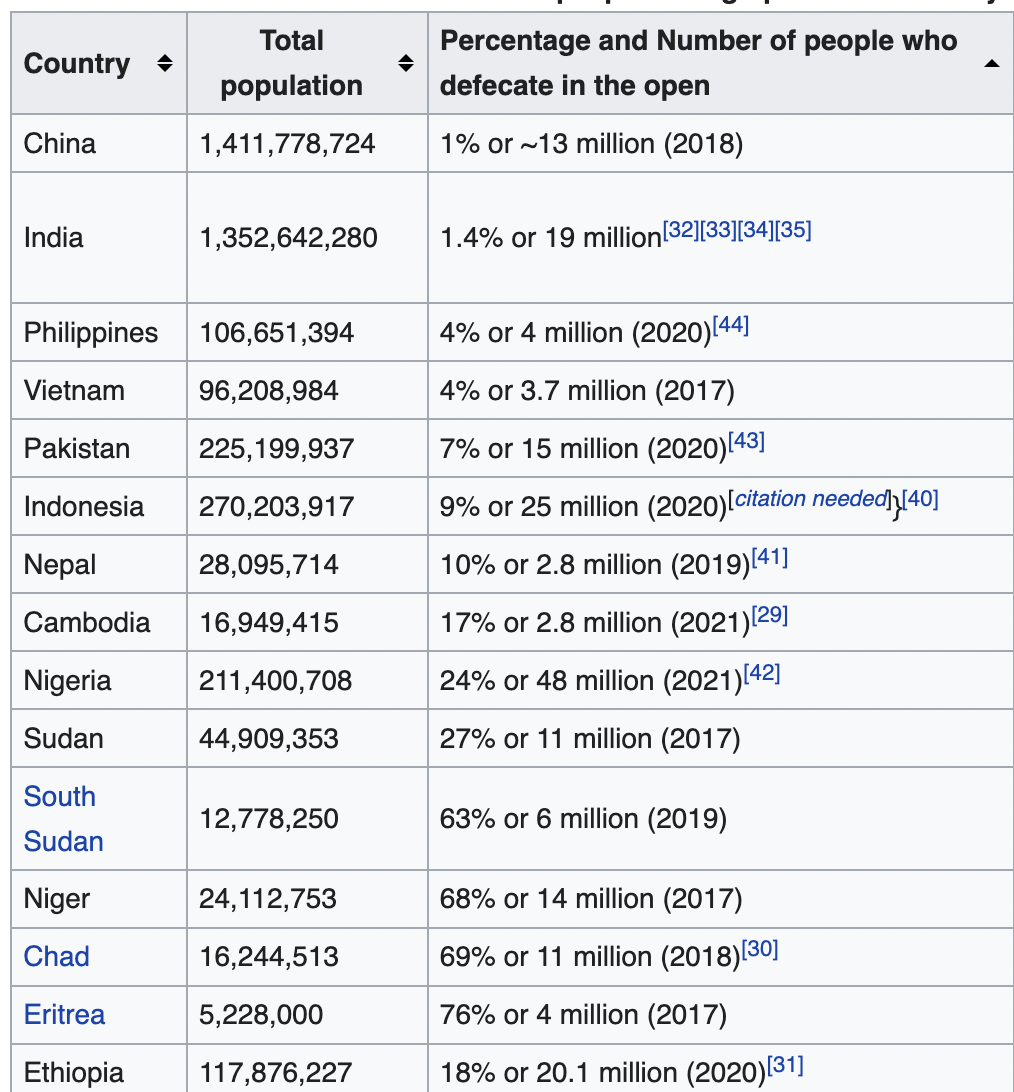Open citation 30 for Chad
This screenshot has width=1014, height=1092.
click(x=760, y=949)
